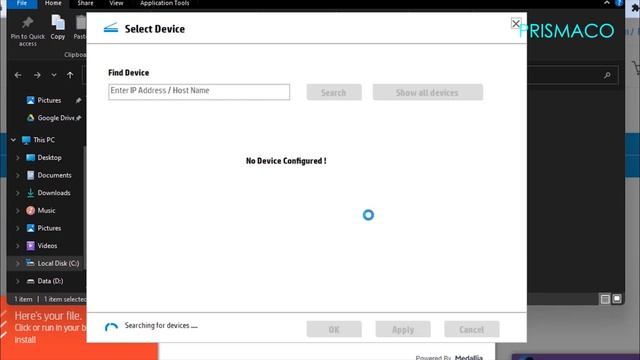This screenshot has width=640, height=360.
Task: Click Show all devices button
Action: pos(427,92)
